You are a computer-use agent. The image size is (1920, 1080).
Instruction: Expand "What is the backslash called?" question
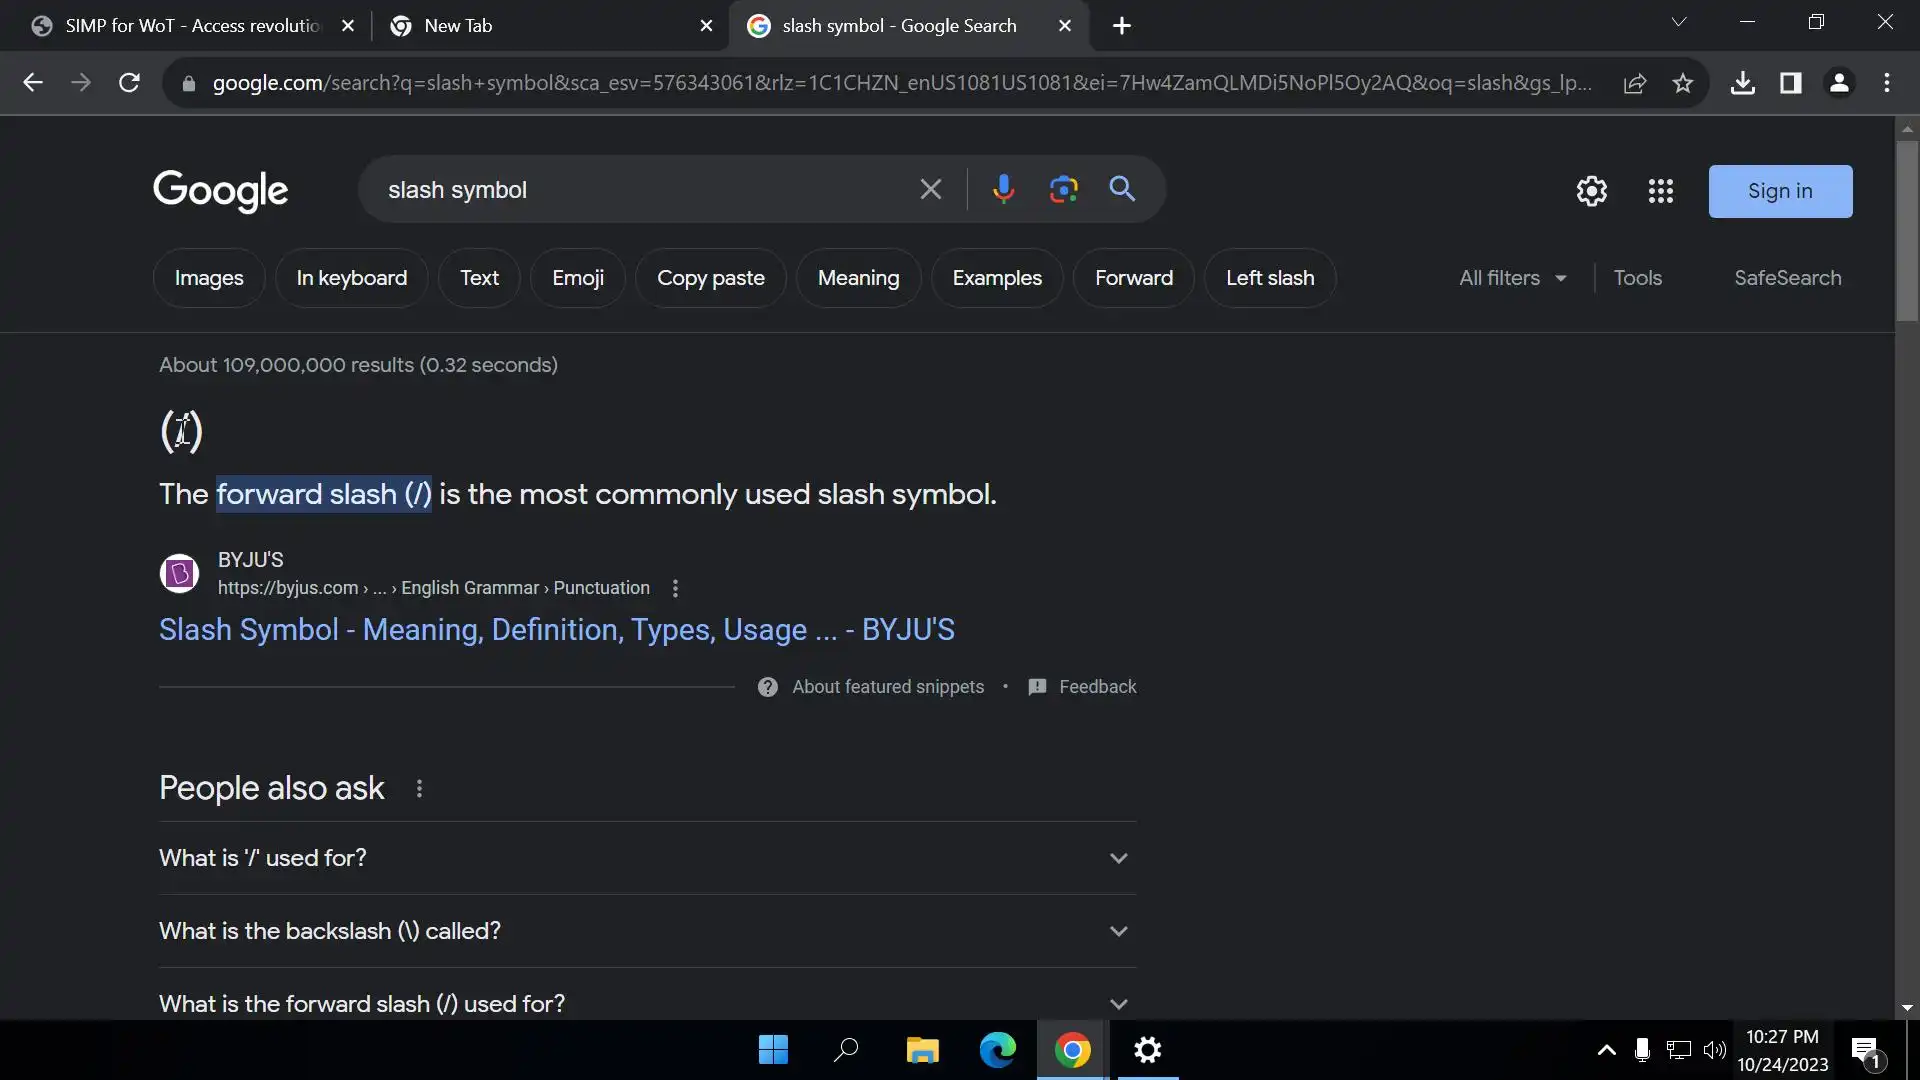point(647,931)
